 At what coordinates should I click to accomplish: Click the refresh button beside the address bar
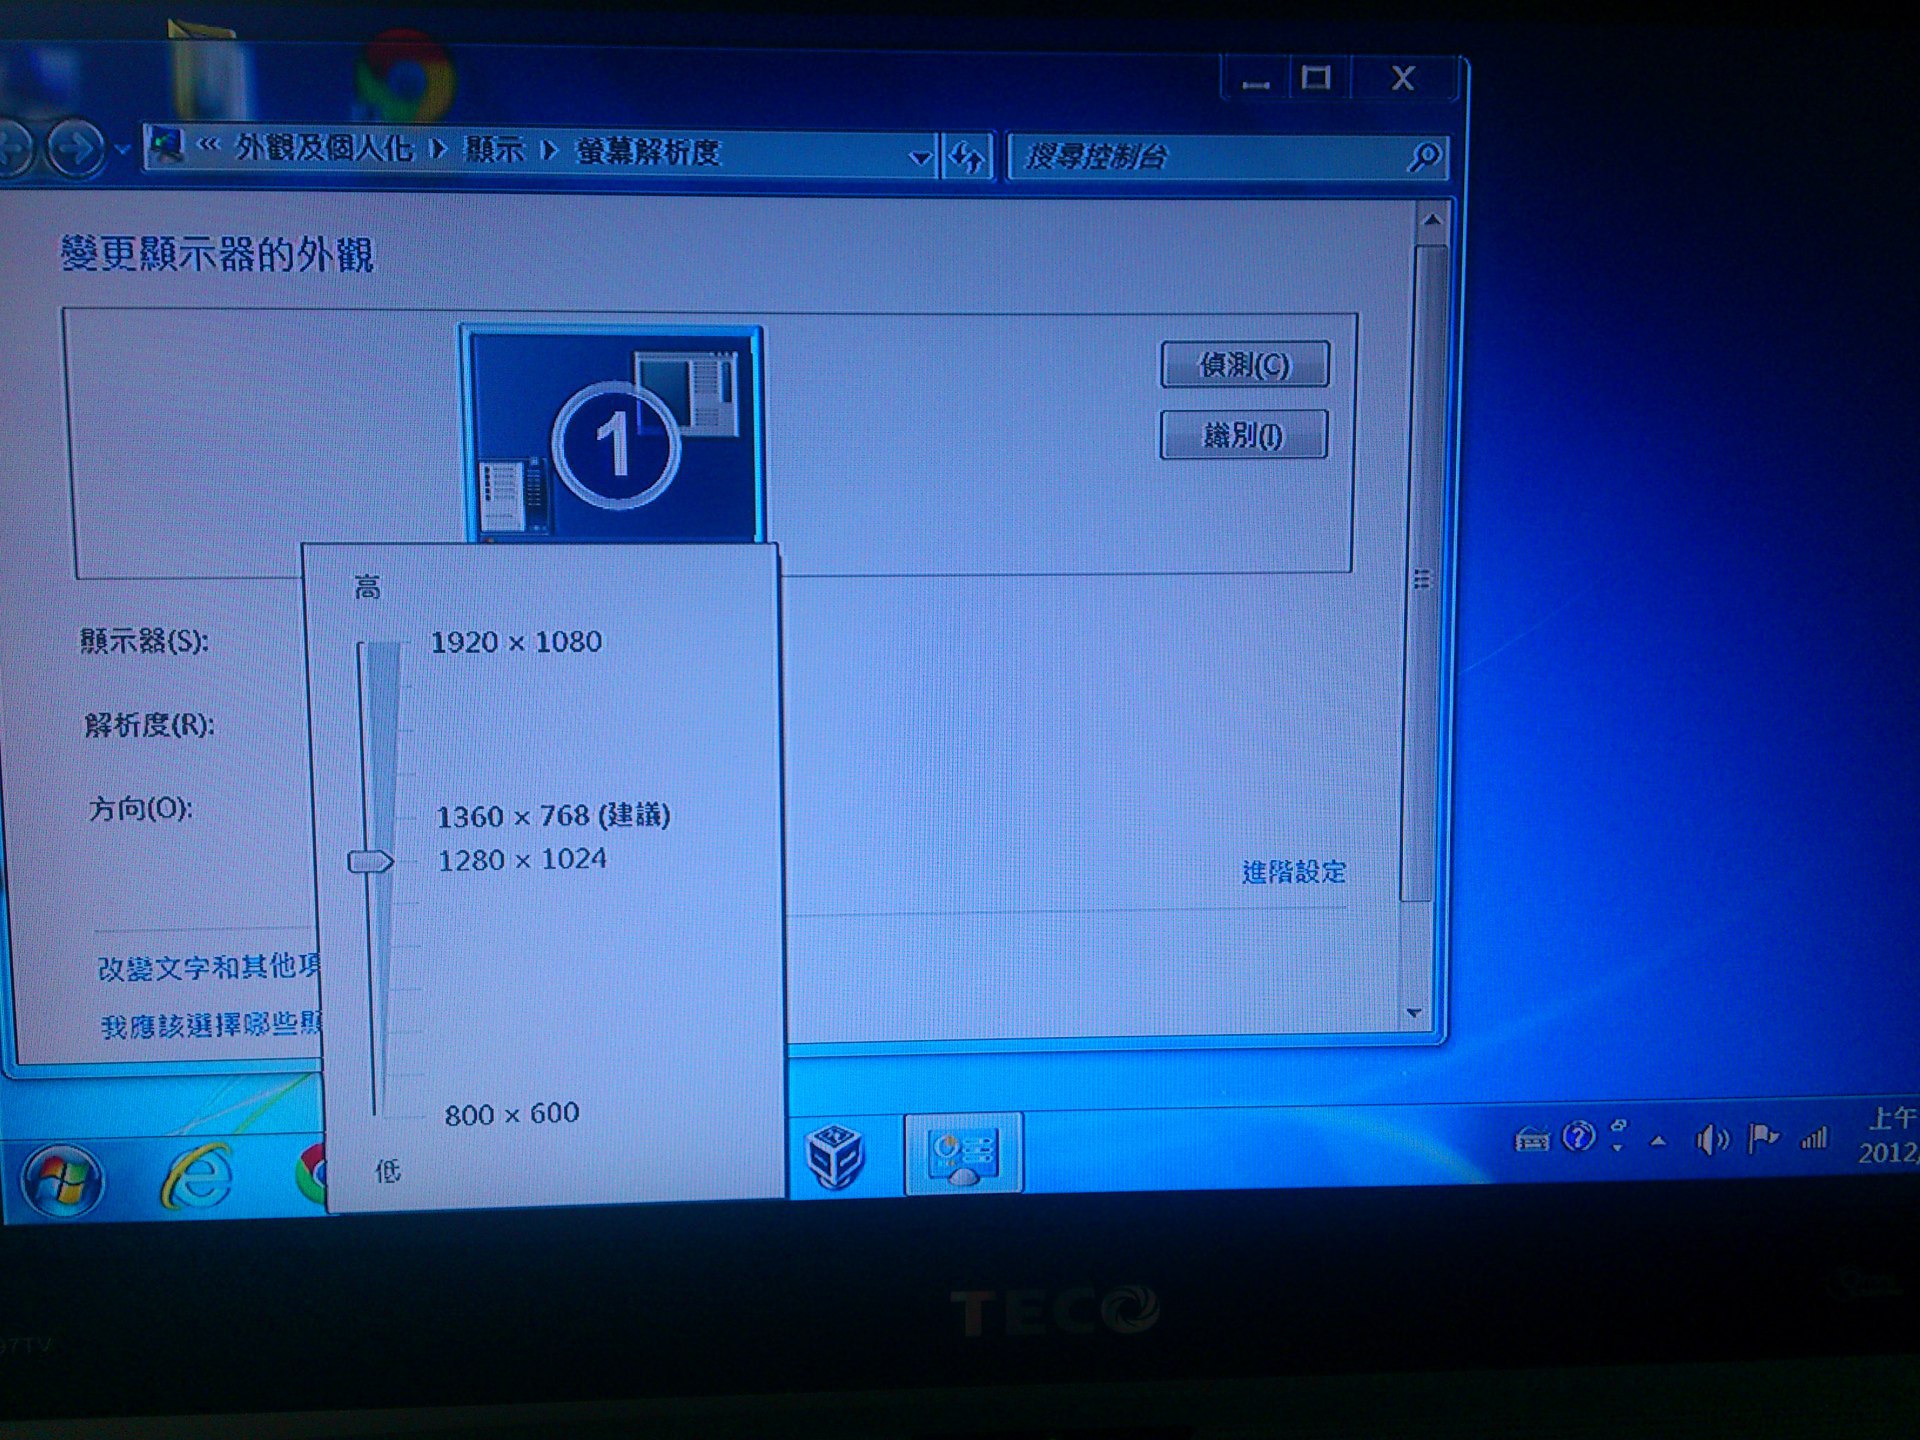pos(967,157)
